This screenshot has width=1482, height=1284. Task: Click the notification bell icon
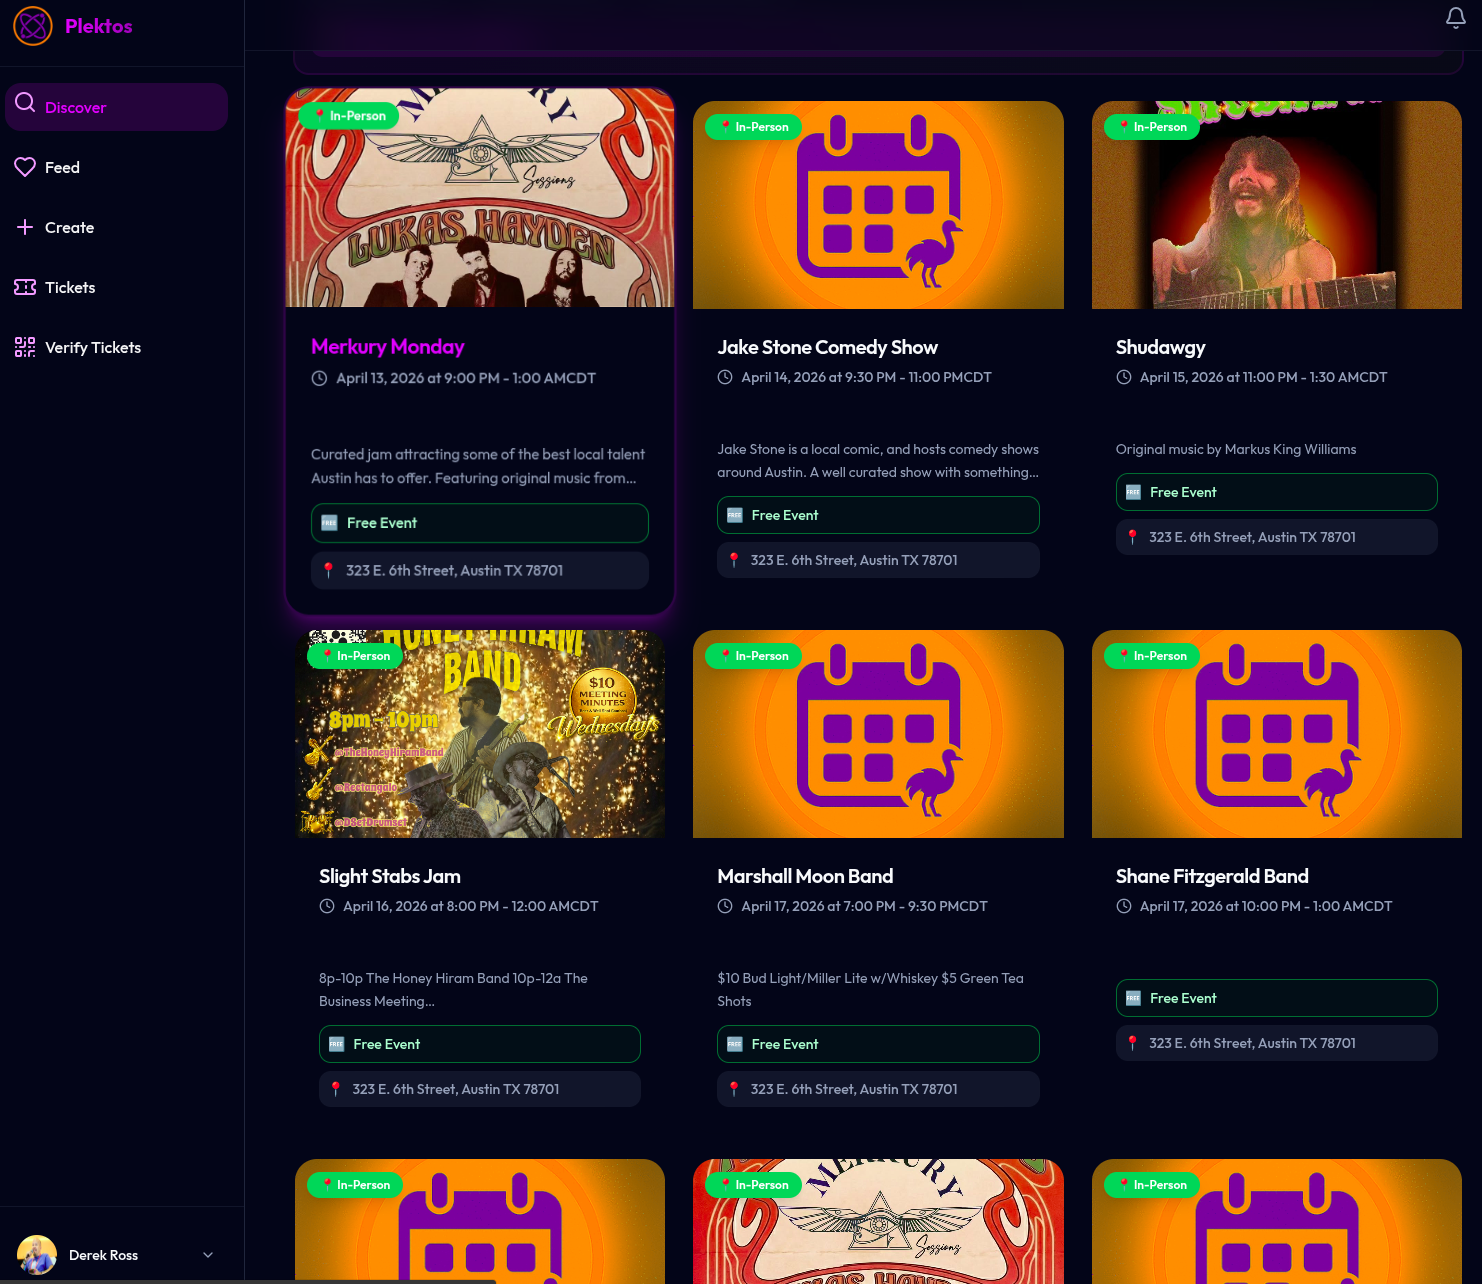click(1455, 18)
